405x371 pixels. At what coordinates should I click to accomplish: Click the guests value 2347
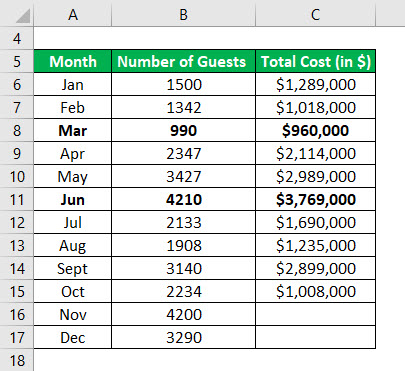click(183, 153)
